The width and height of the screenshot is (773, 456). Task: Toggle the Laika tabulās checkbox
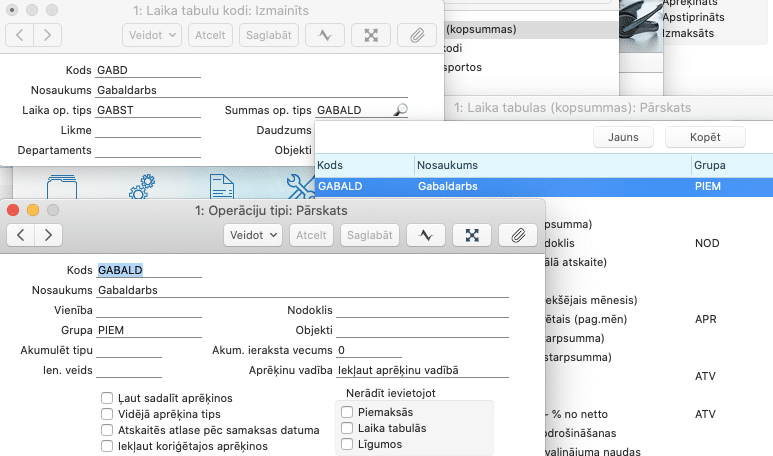point(347,428)
